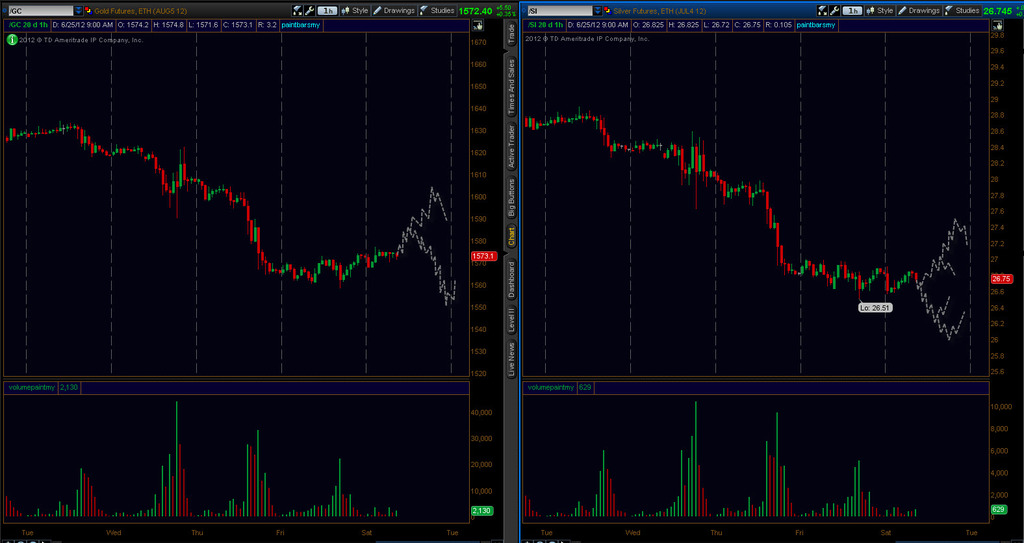Switch to Big Buttons side tab

(511, 197)
